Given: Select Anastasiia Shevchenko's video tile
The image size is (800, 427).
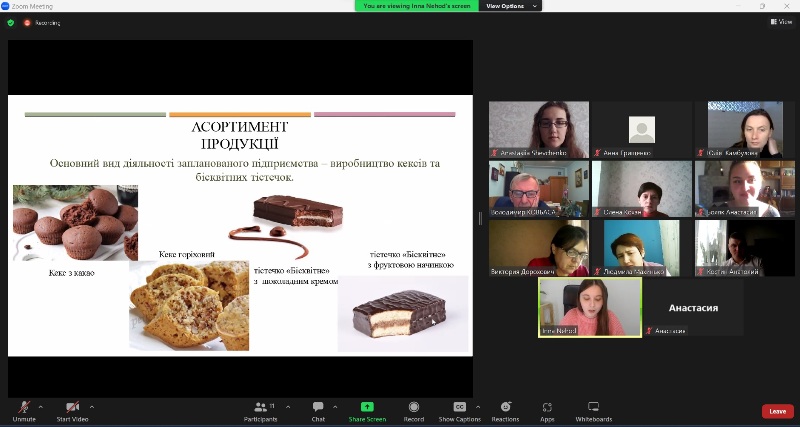Looking at the screenshot, I should coord(539,129).
